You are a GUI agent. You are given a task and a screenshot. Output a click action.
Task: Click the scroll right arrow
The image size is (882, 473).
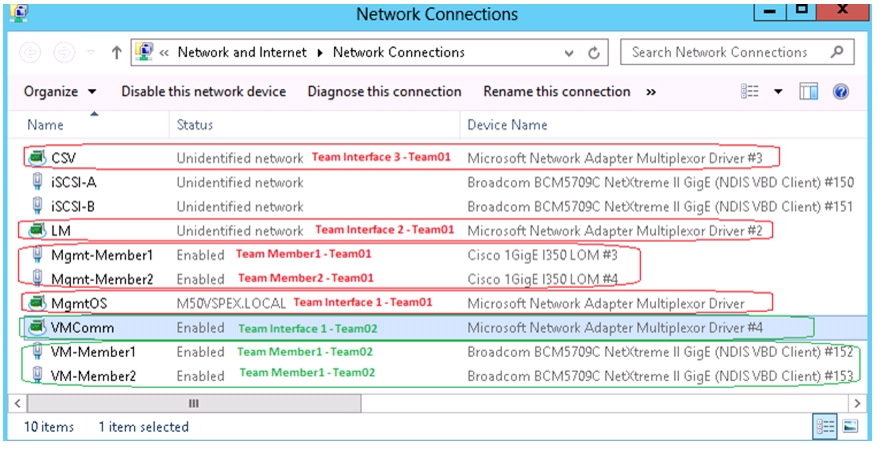click(x=857, y=403)
